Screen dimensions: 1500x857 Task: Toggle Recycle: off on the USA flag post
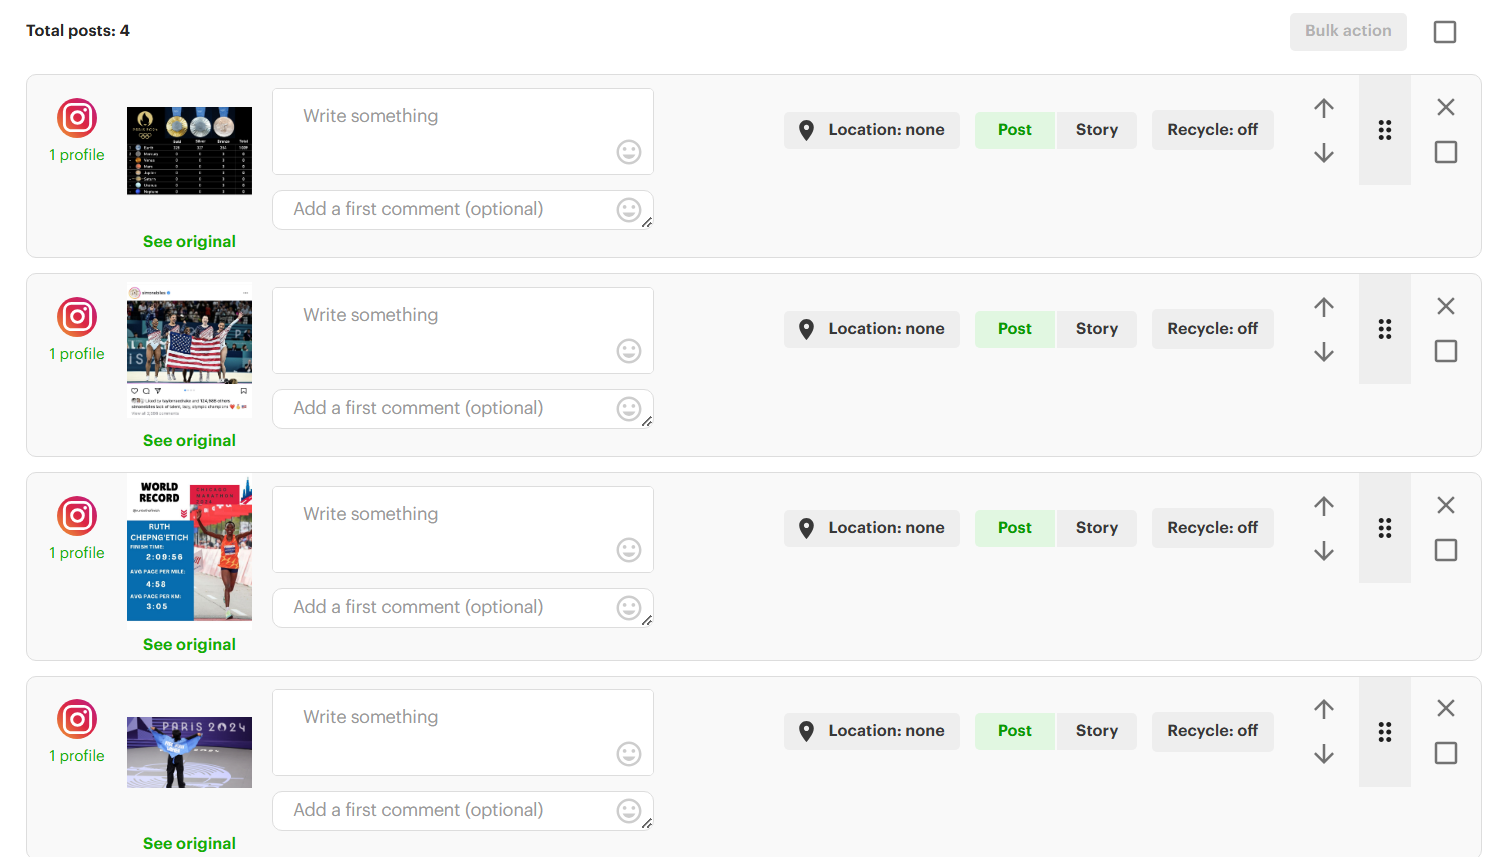1213,329
